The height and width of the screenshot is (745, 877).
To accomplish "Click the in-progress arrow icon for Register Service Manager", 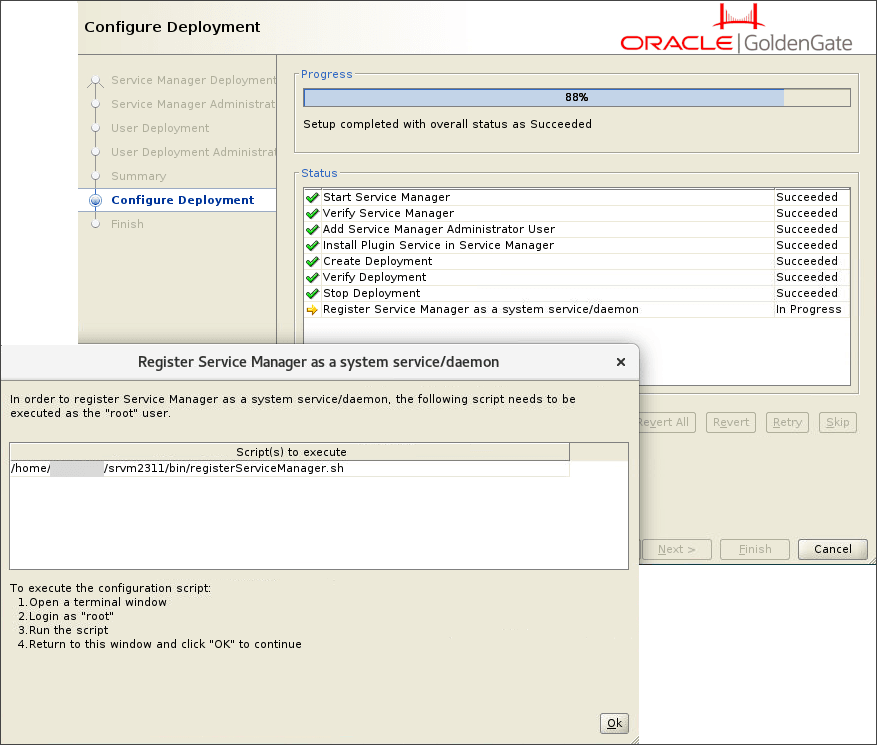I will tap(313, 309).
